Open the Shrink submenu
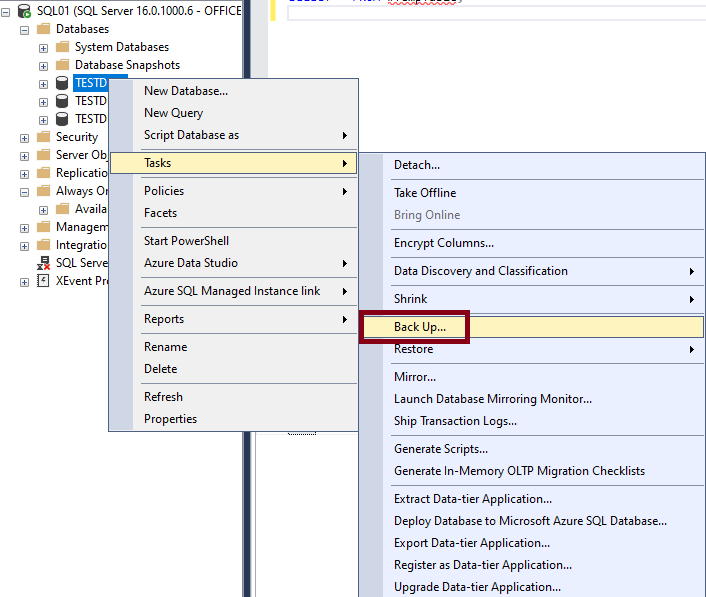This screenshot has height=597, width=706. coord(533,299)
